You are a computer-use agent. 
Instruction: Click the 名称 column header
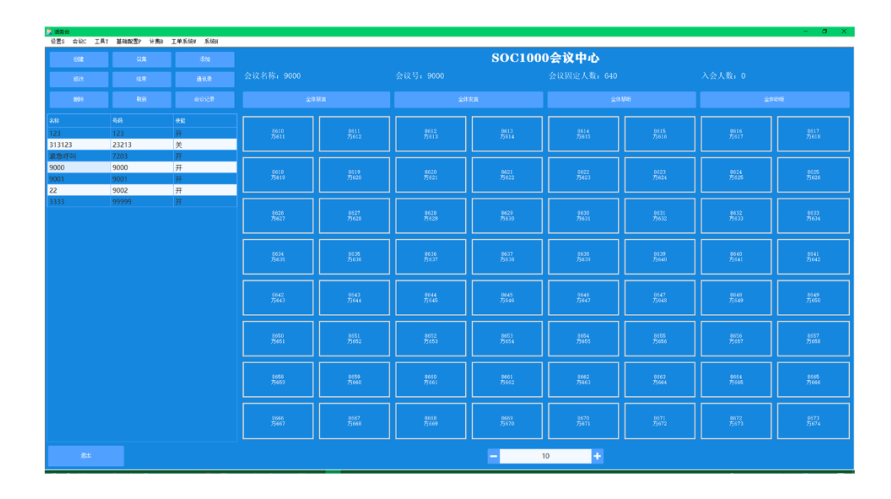(78, 120)
